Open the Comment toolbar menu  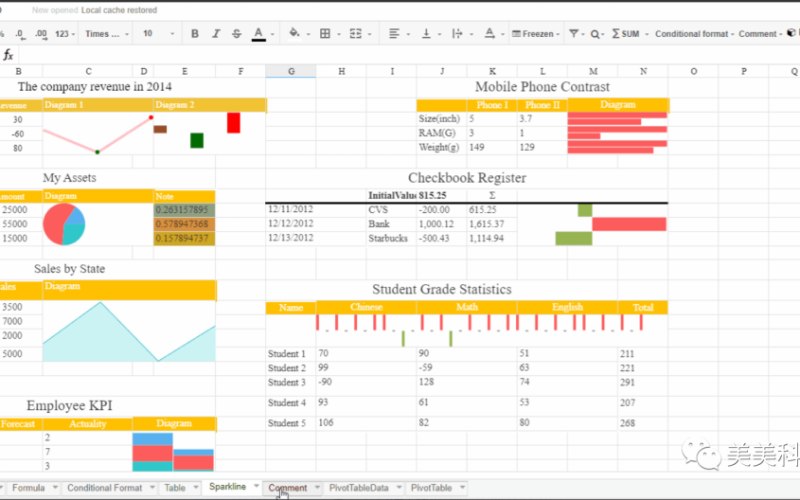[x=760, y=34]
